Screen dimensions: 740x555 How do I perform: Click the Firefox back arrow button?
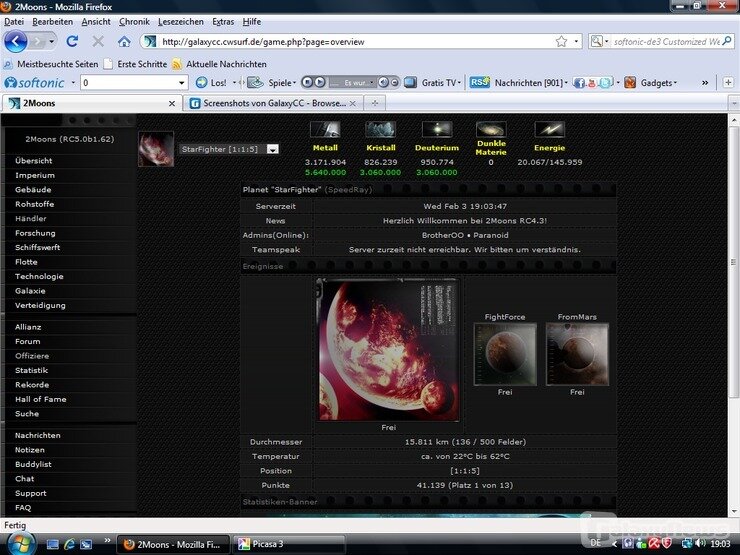tap(16, 42)
